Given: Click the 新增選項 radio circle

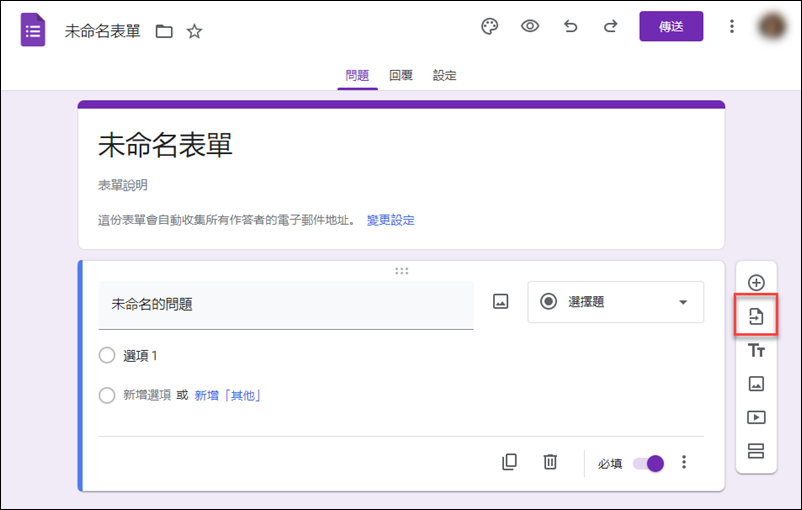Looking at the screenshot, I should pos(107,395).
